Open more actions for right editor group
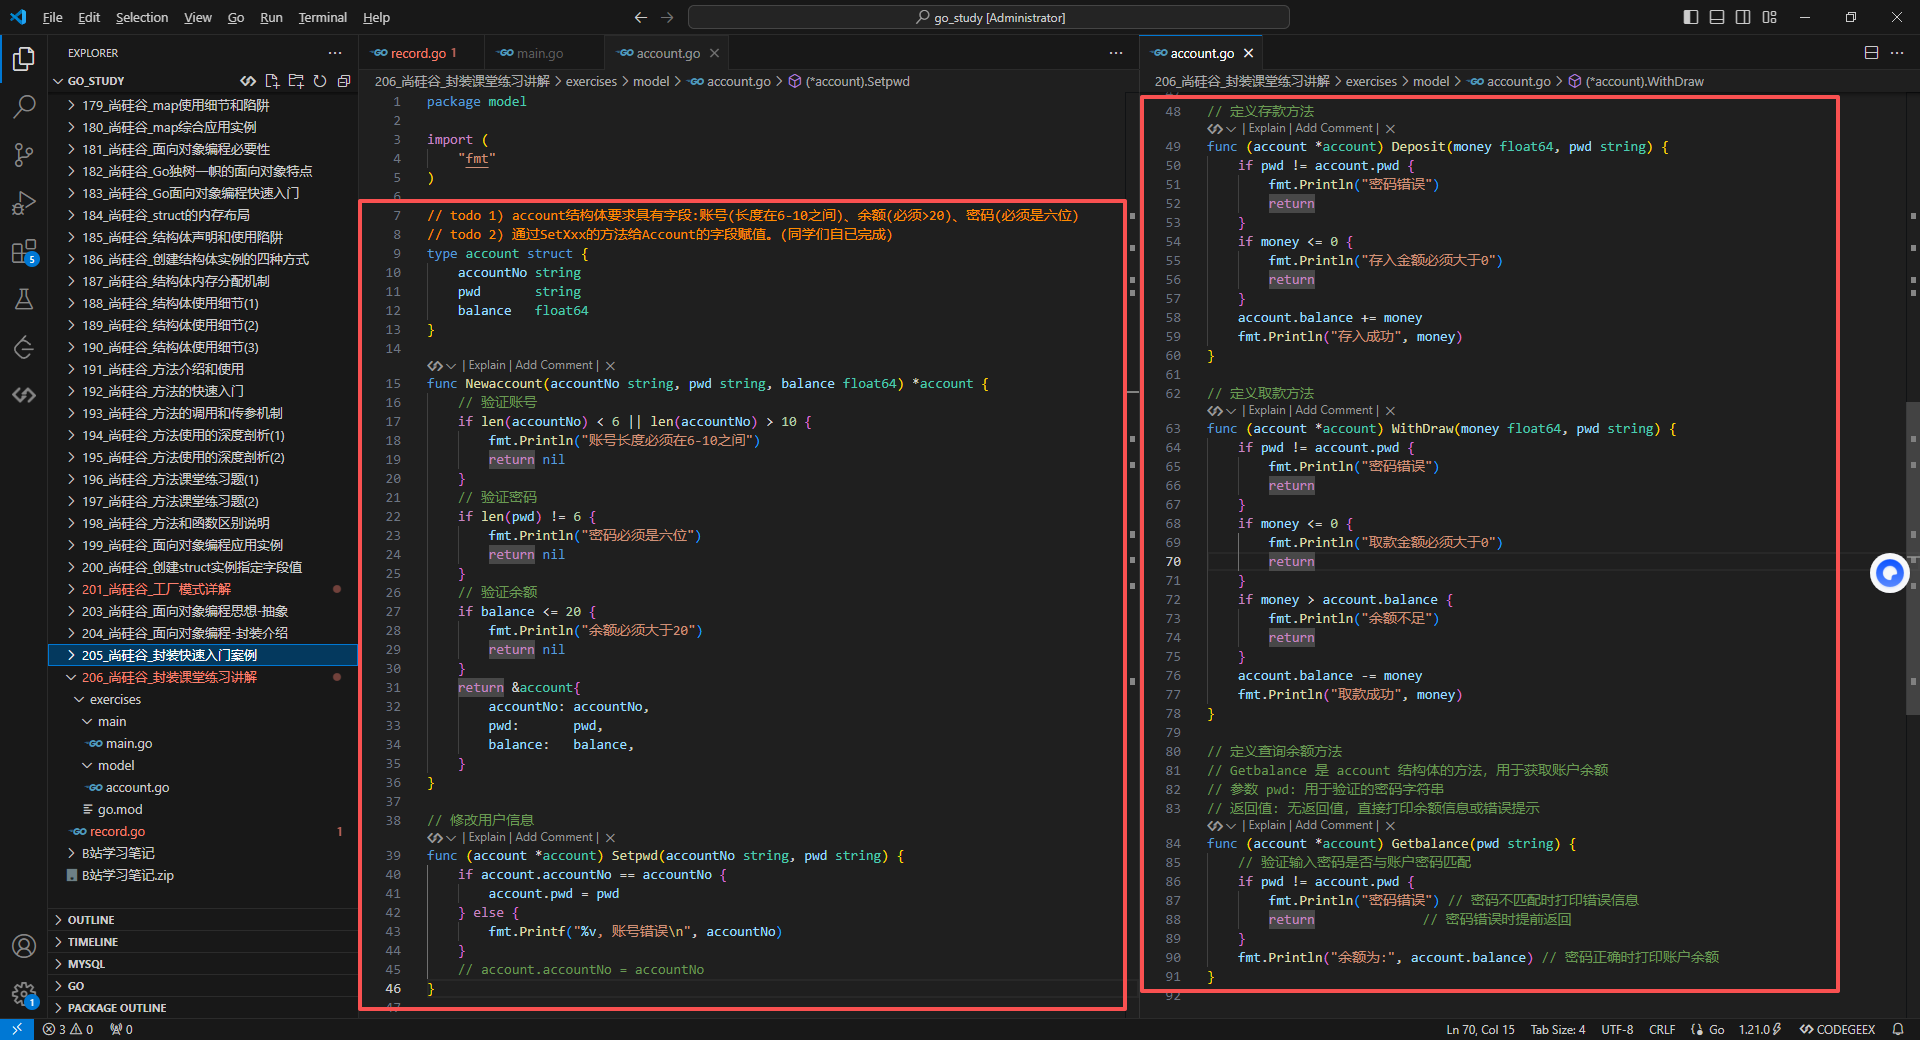 [x=1897, y=53]
